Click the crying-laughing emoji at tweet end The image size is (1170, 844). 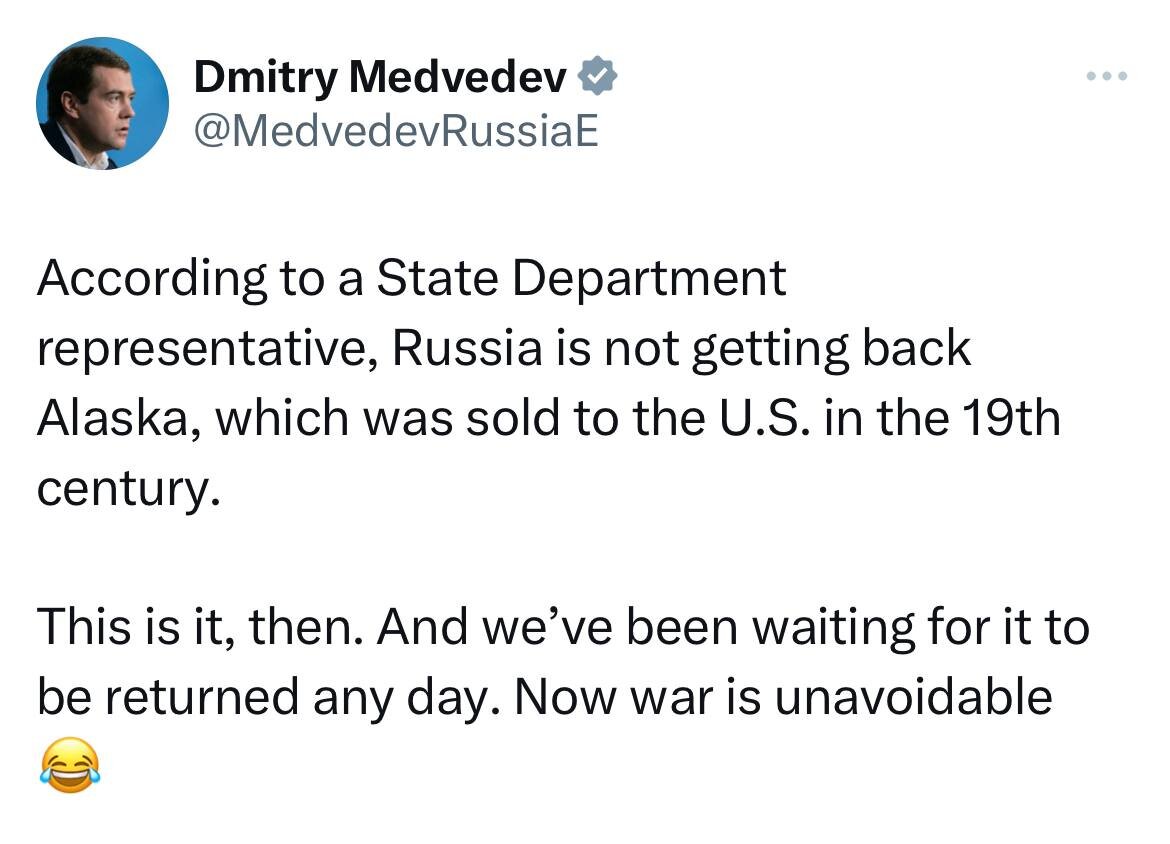pos(69,764)
